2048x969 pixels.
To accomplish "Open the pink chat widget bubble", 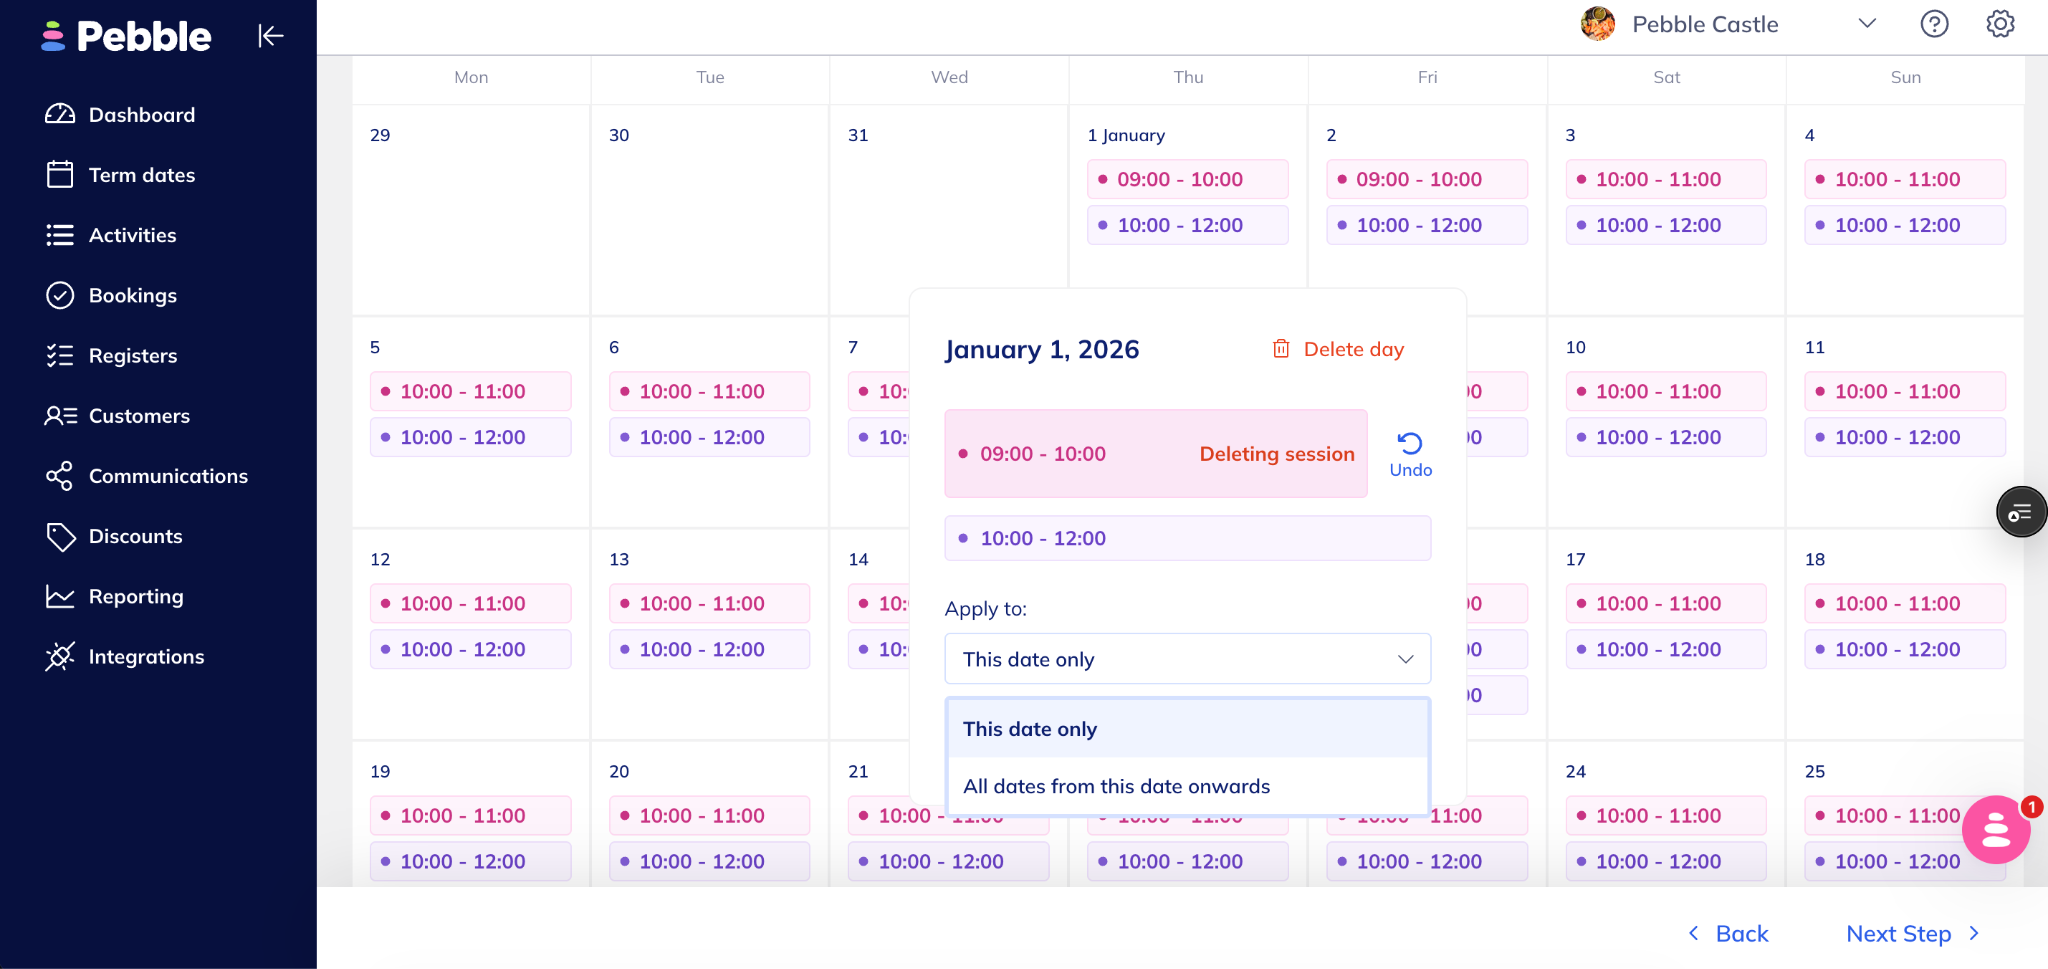I will pos(1996,830).
